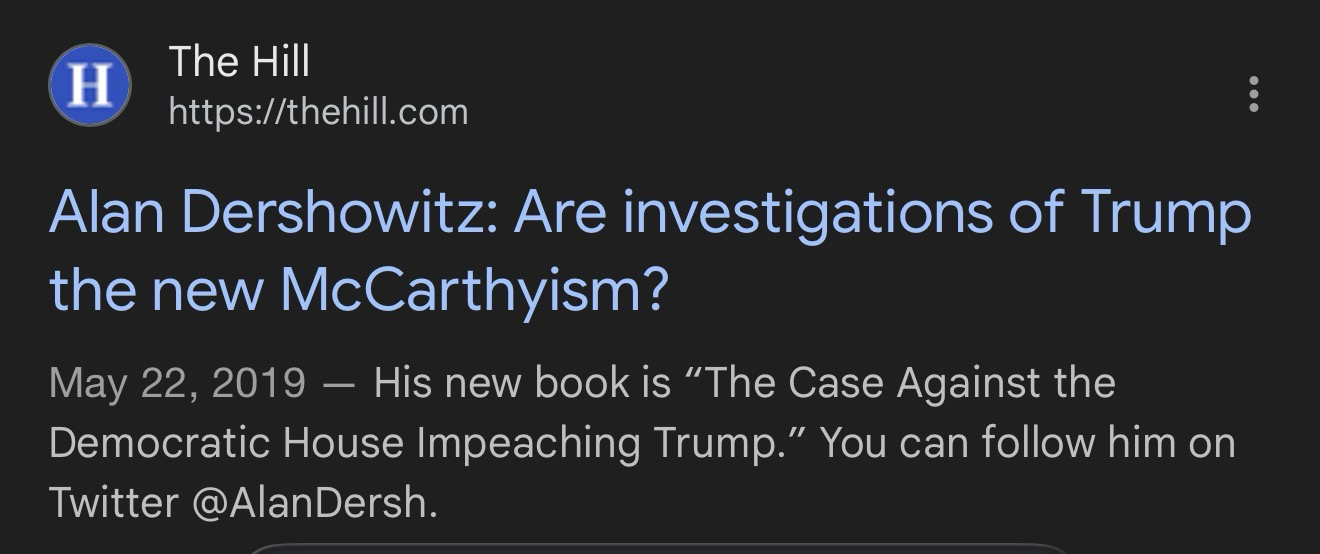Click "the new" on headline's second line
The image size is (1320, 554).
point(156,288)
